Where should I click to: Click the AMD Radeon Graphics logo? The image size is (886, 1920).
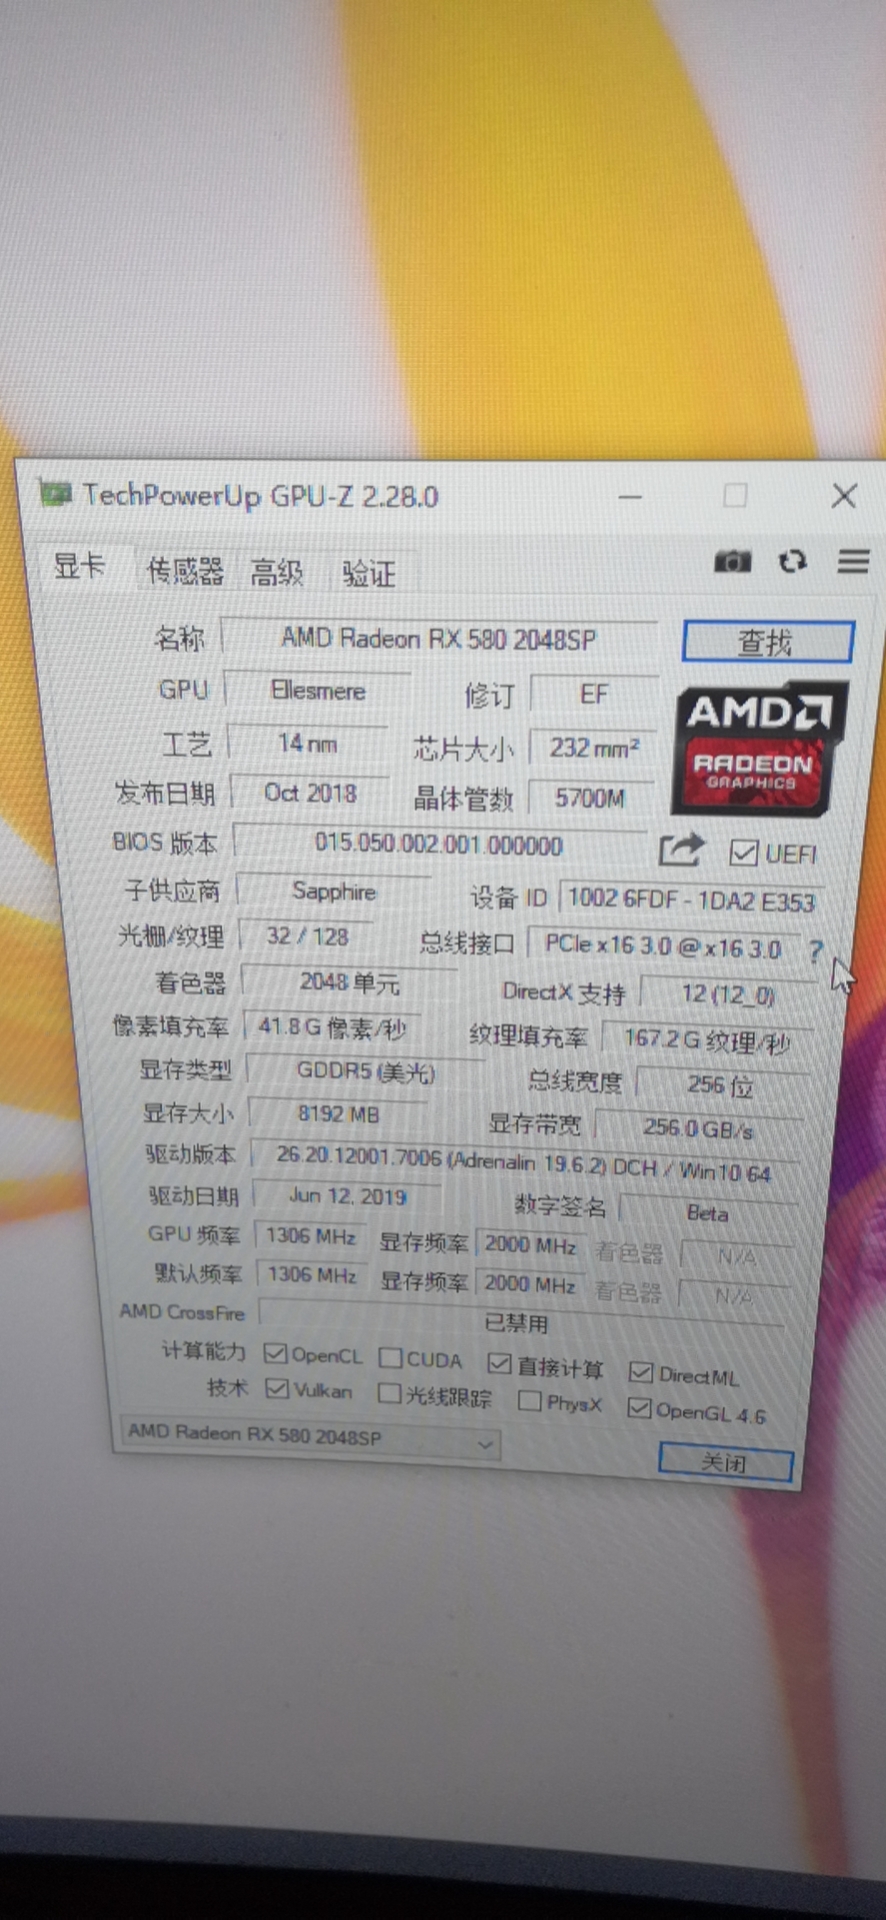[x=760, y=749]
